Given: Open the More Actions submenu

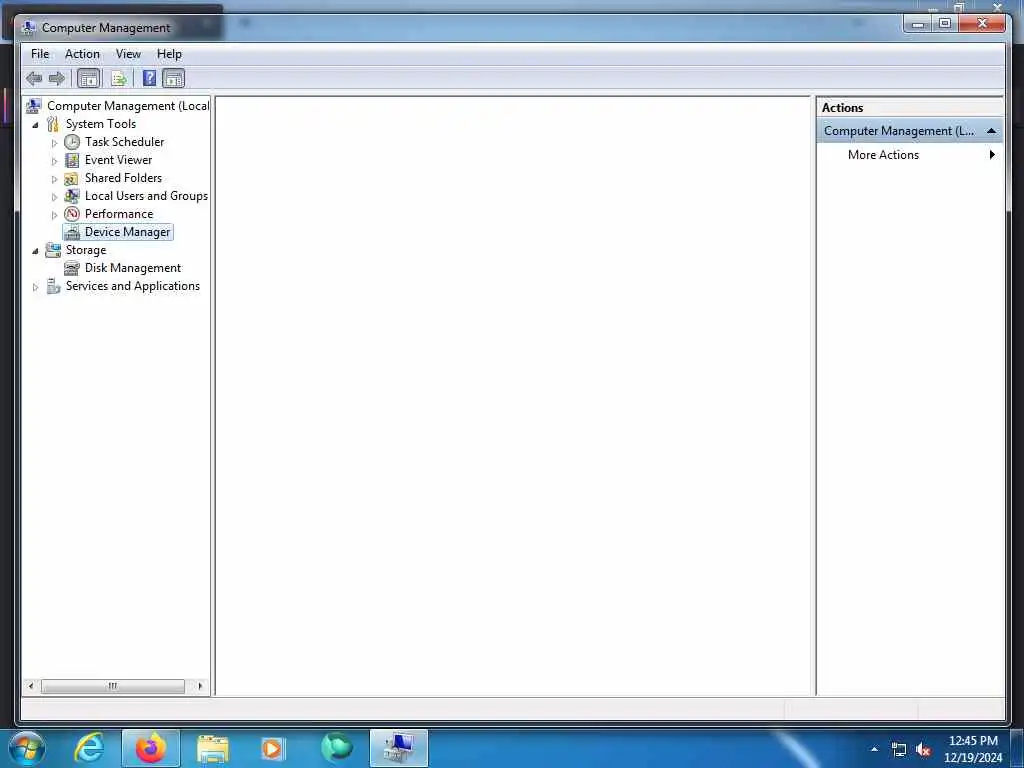Looking at the screenshot, I should click(910, 155).
